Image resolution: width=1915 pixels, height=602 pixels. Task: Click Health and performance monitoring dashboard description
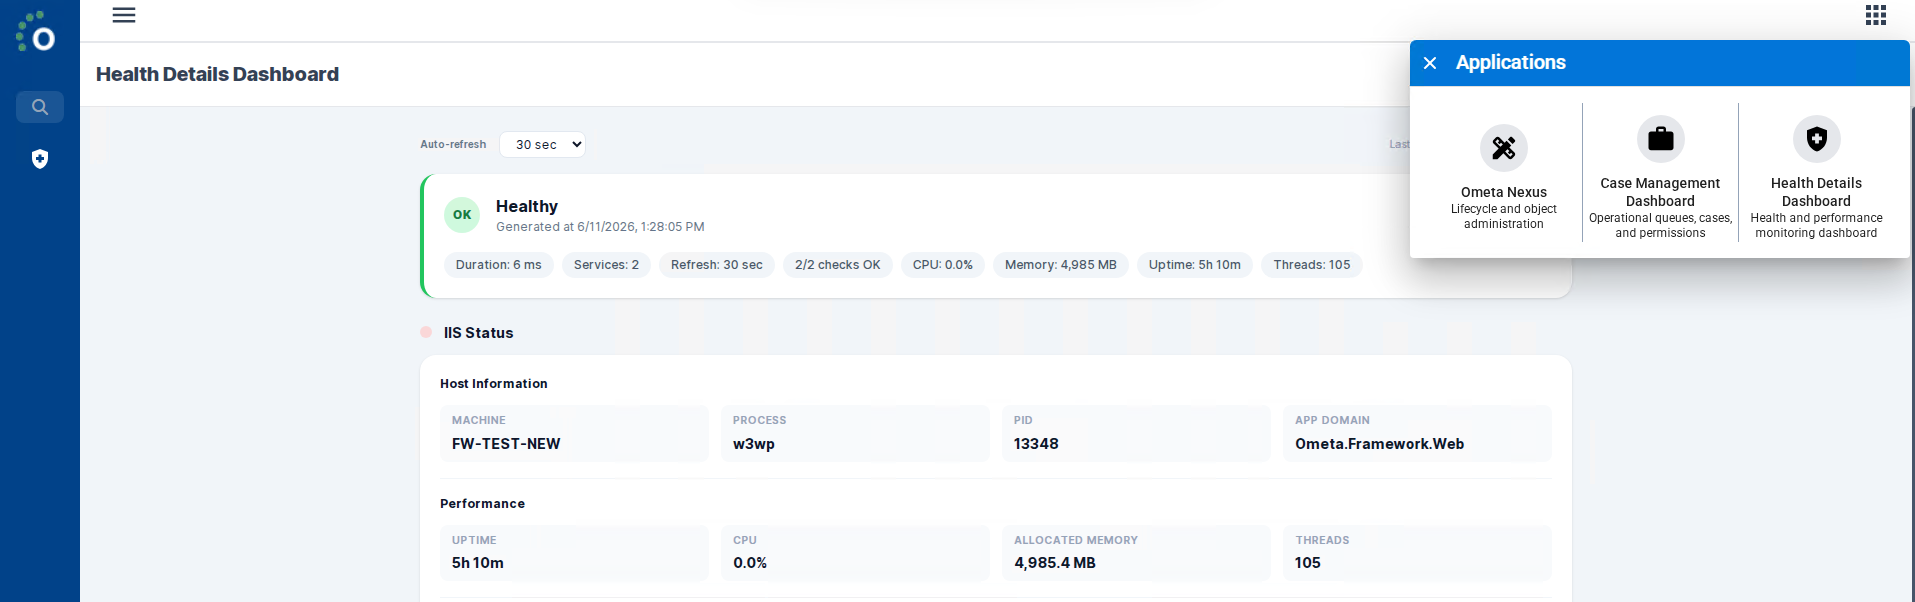click(1816, 225)
